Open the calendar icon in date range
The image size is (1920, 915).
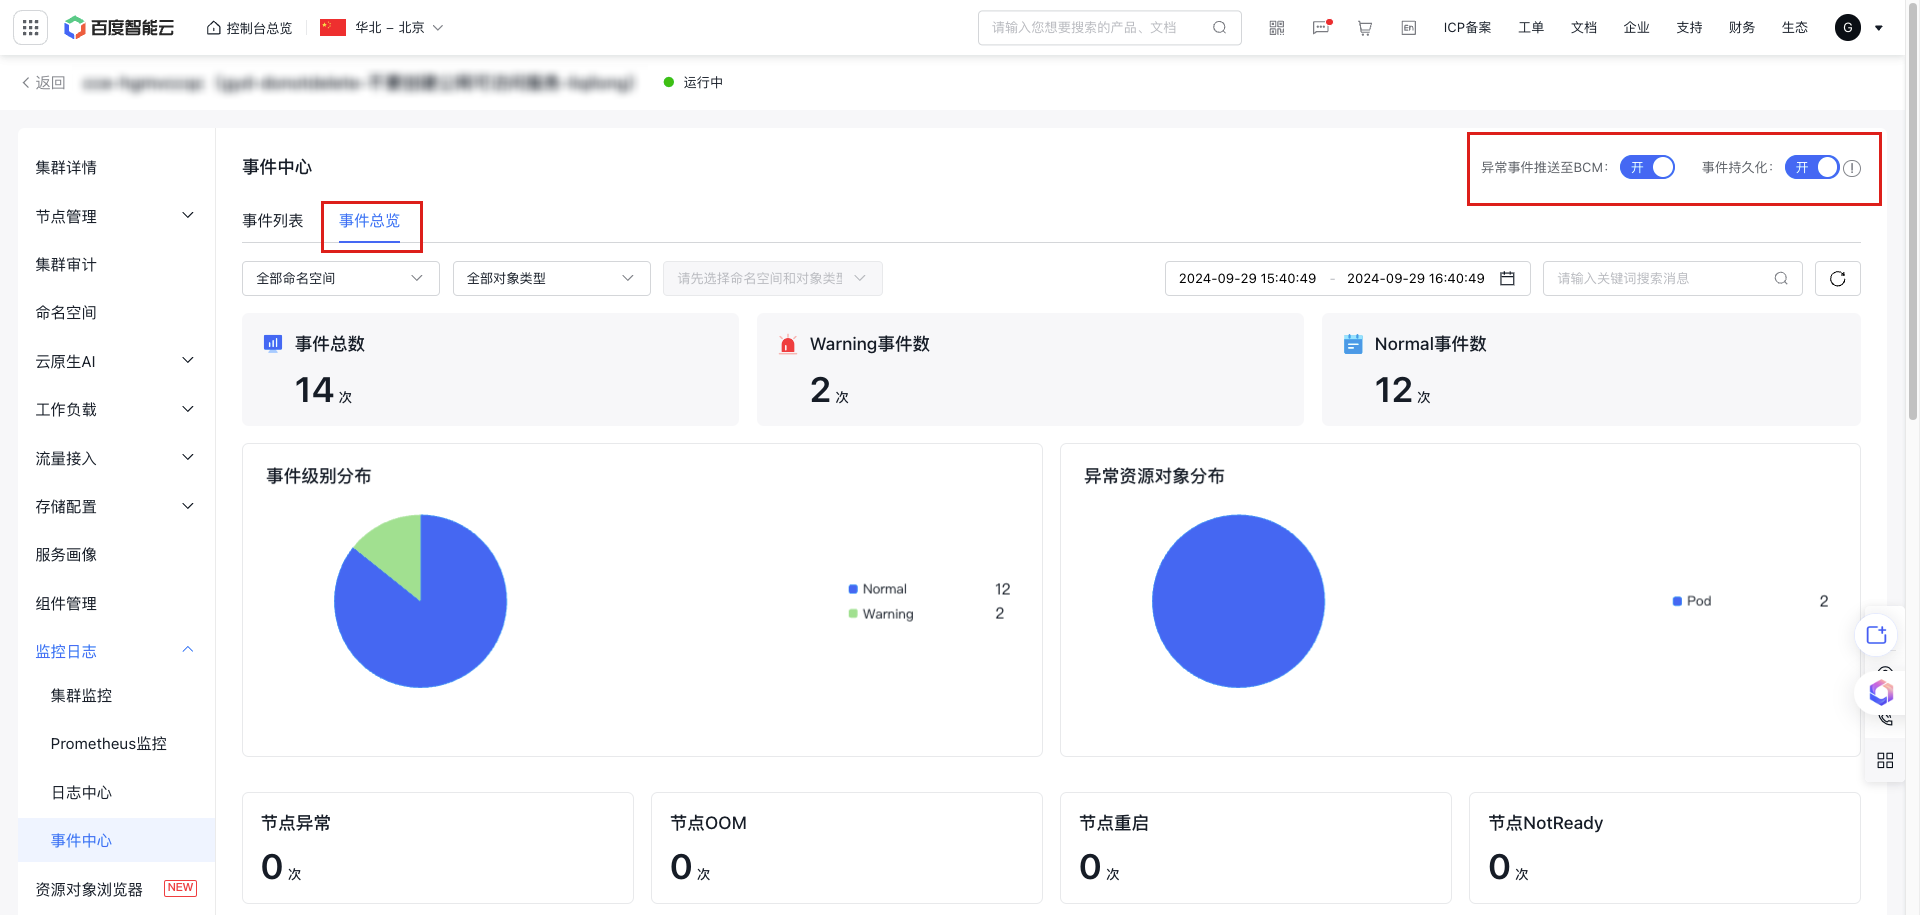tap(1507, 278)
